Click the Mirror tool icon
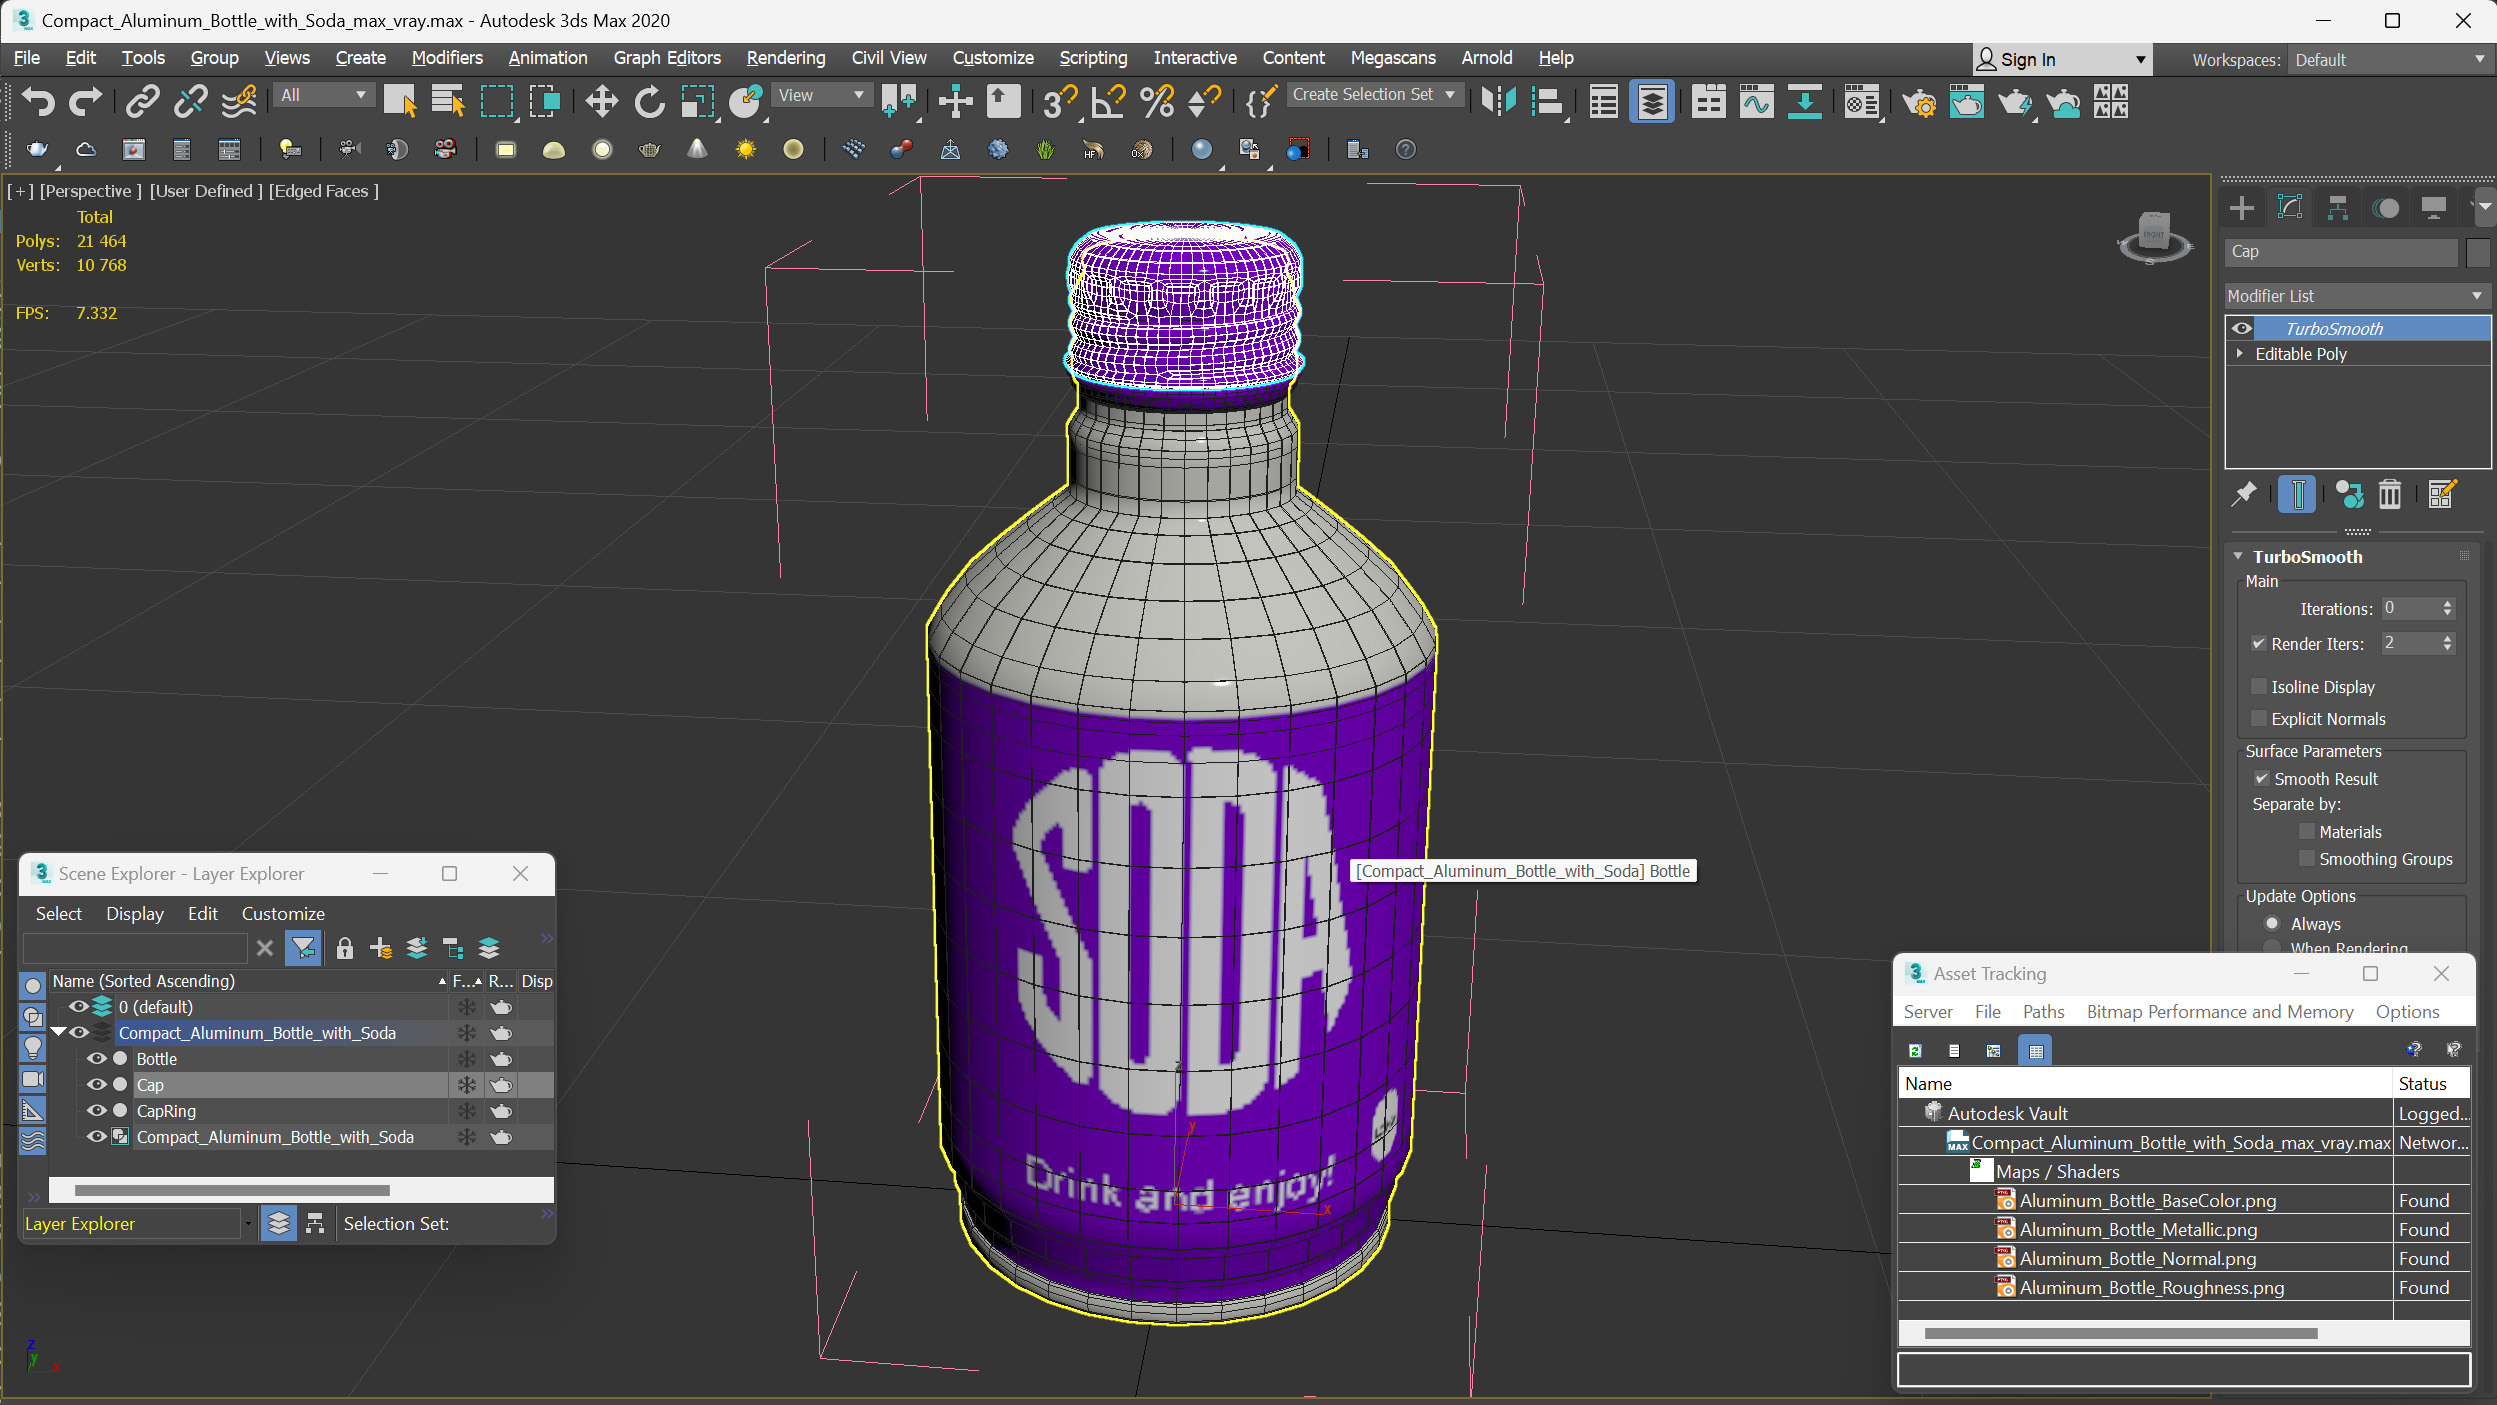The width and height of the screenshot is (2497, 1405). (x=1498, y=101)
